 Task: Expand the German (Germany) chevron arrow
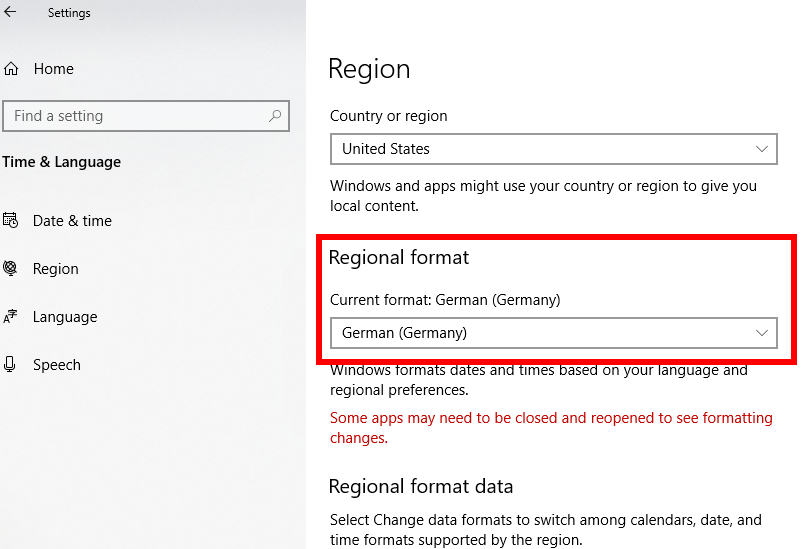[x=762, y=333]
